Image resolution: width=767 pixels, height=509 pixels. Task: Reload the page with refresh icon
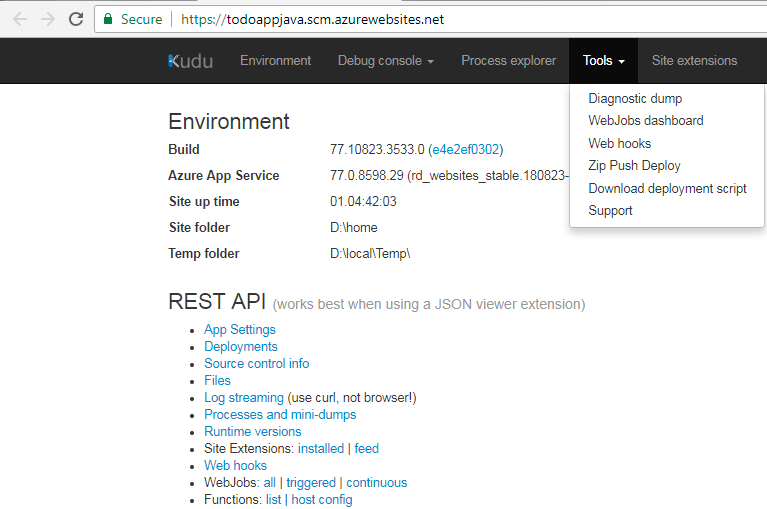pos(76,19)
